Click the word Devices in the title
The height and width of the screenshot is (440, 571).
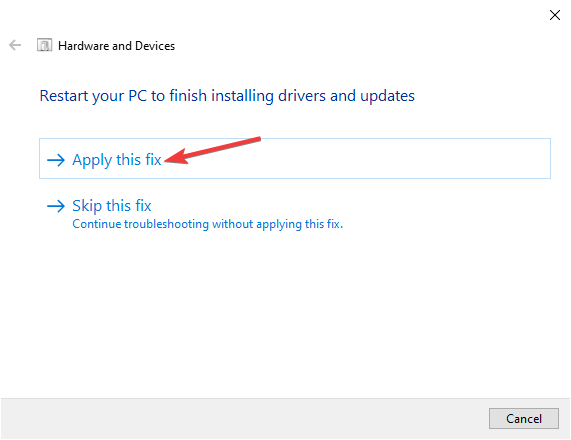coord(155,46)
